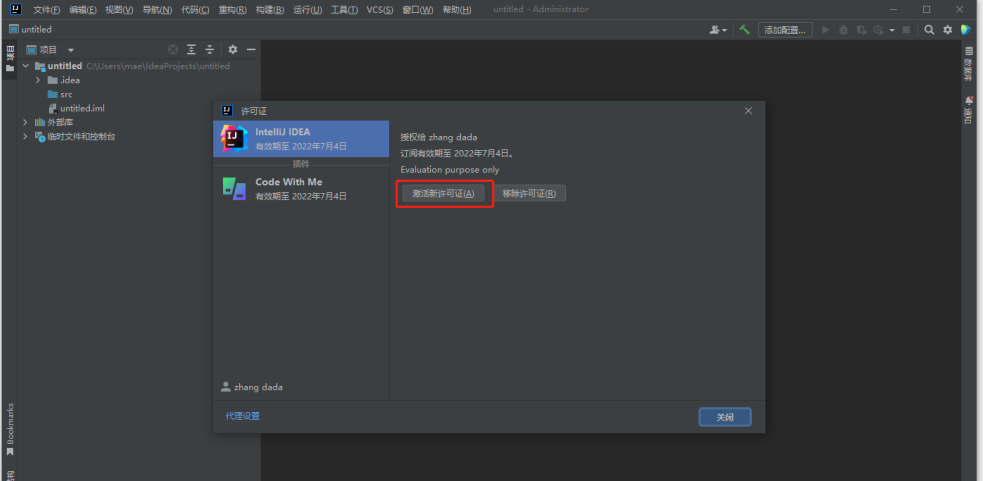Click the IntelliJ app logo in the title bar
The image size is (983, 481).
coord(16,9)
